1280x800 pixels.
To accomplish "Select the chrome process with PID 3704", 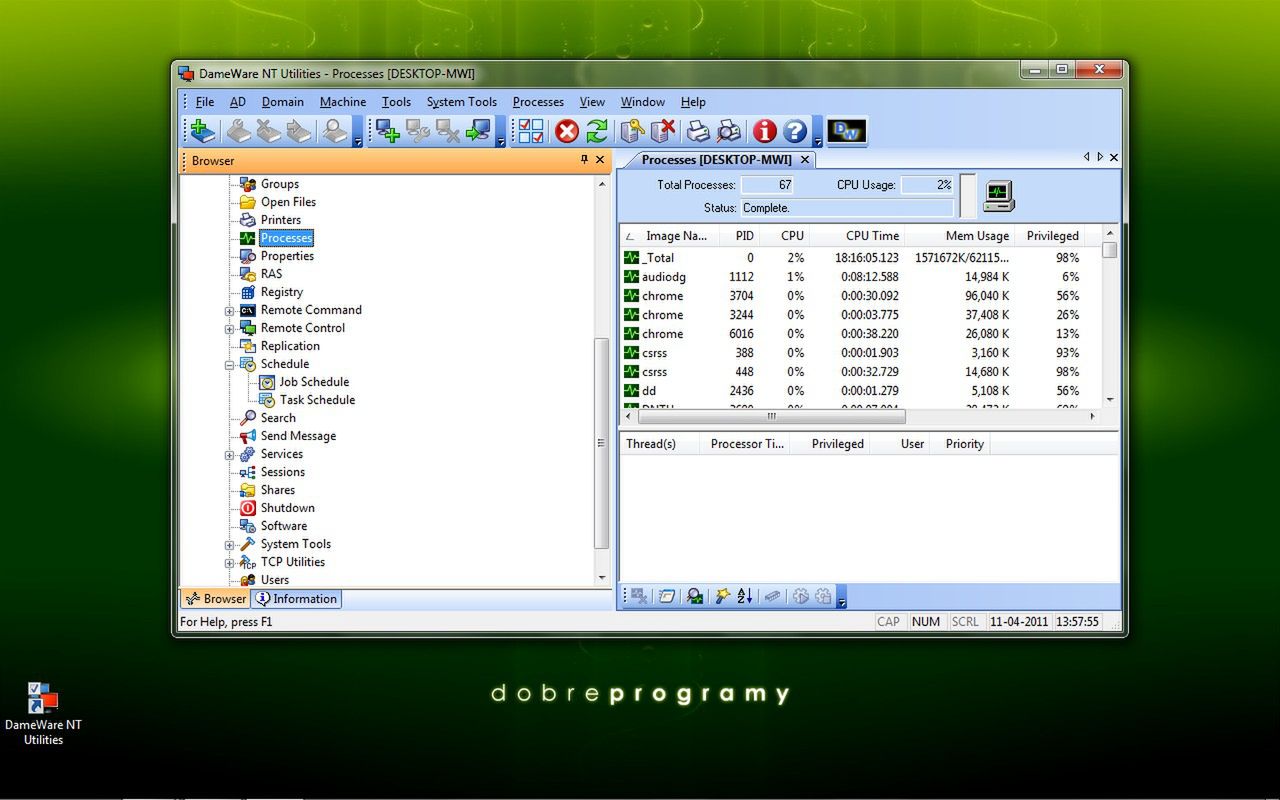I will [x=860, y=296].
